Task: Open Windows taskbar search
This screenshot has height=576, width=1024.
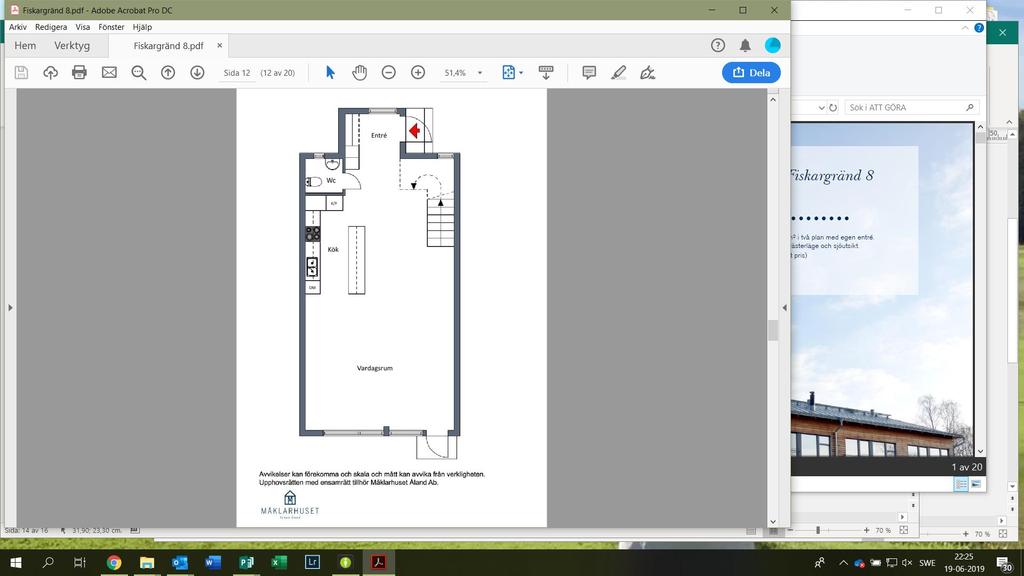Action: 48,562
